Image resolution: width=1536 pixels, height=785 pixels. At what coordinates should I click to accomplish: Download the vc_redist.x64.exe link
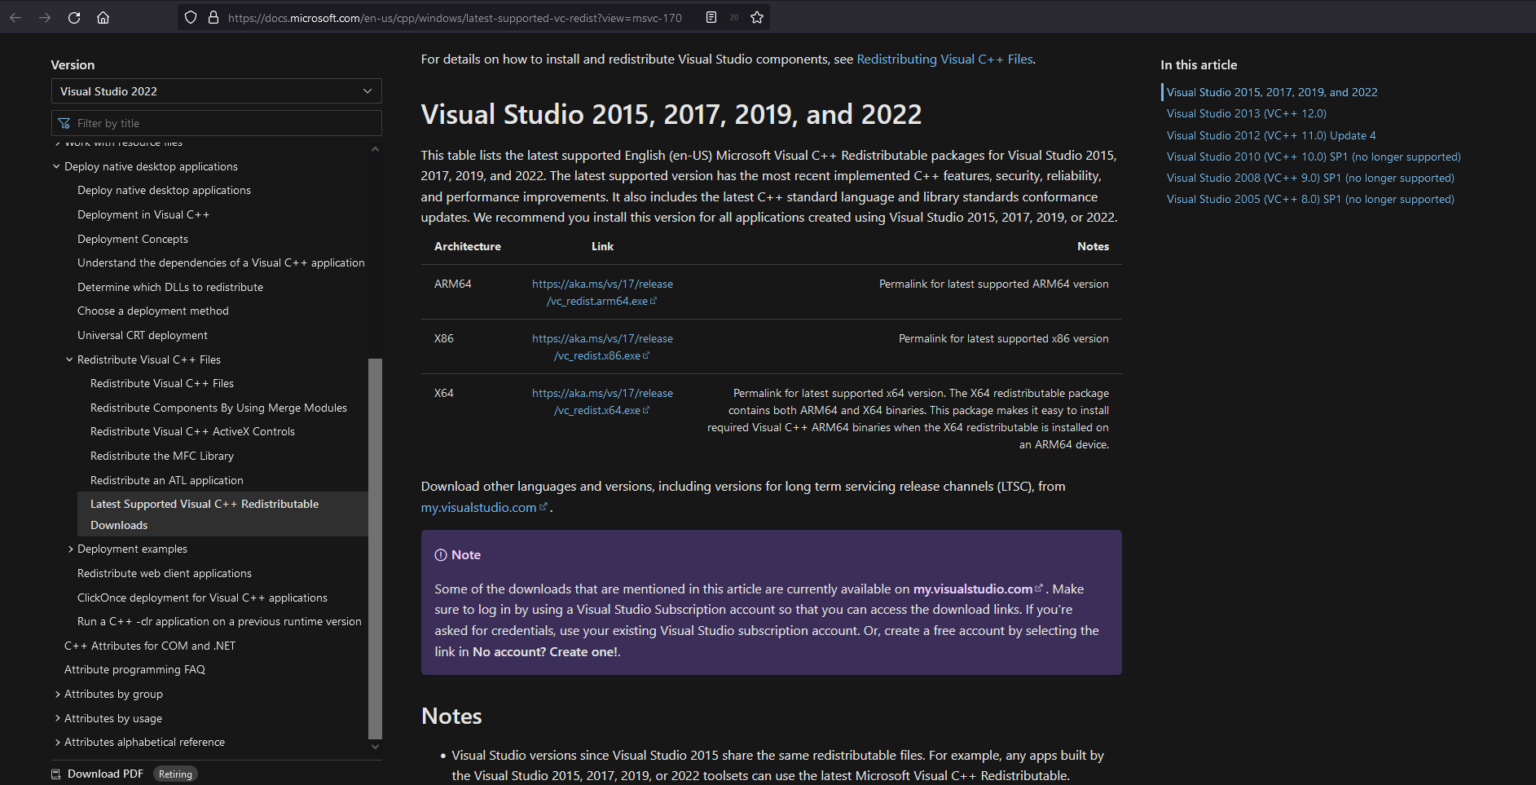click(x=601, y=410)
